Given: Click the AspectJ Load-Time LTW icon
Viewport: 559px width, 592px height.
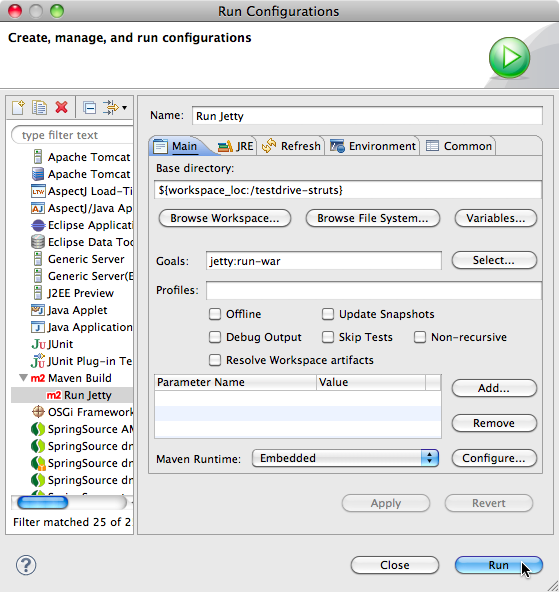Looking at the screenshot, I should coord(38,191).
